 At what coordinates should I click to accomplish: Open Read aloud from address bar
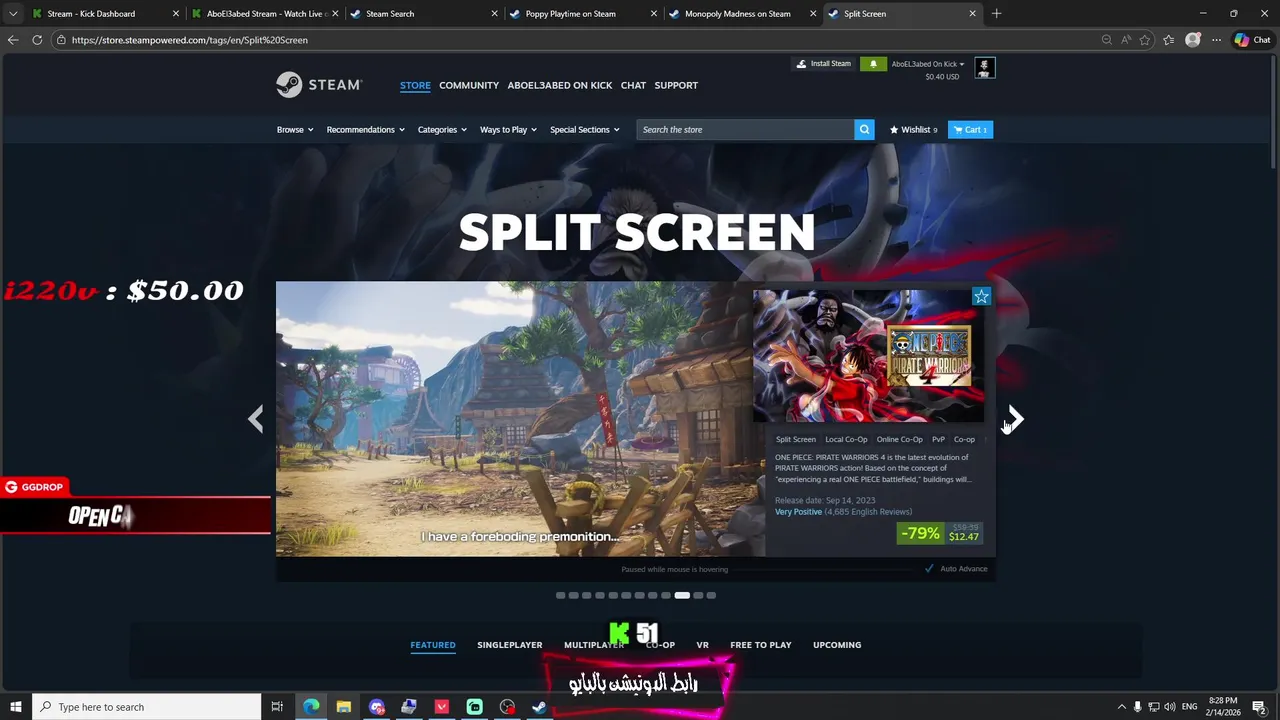coord(1126,40)
